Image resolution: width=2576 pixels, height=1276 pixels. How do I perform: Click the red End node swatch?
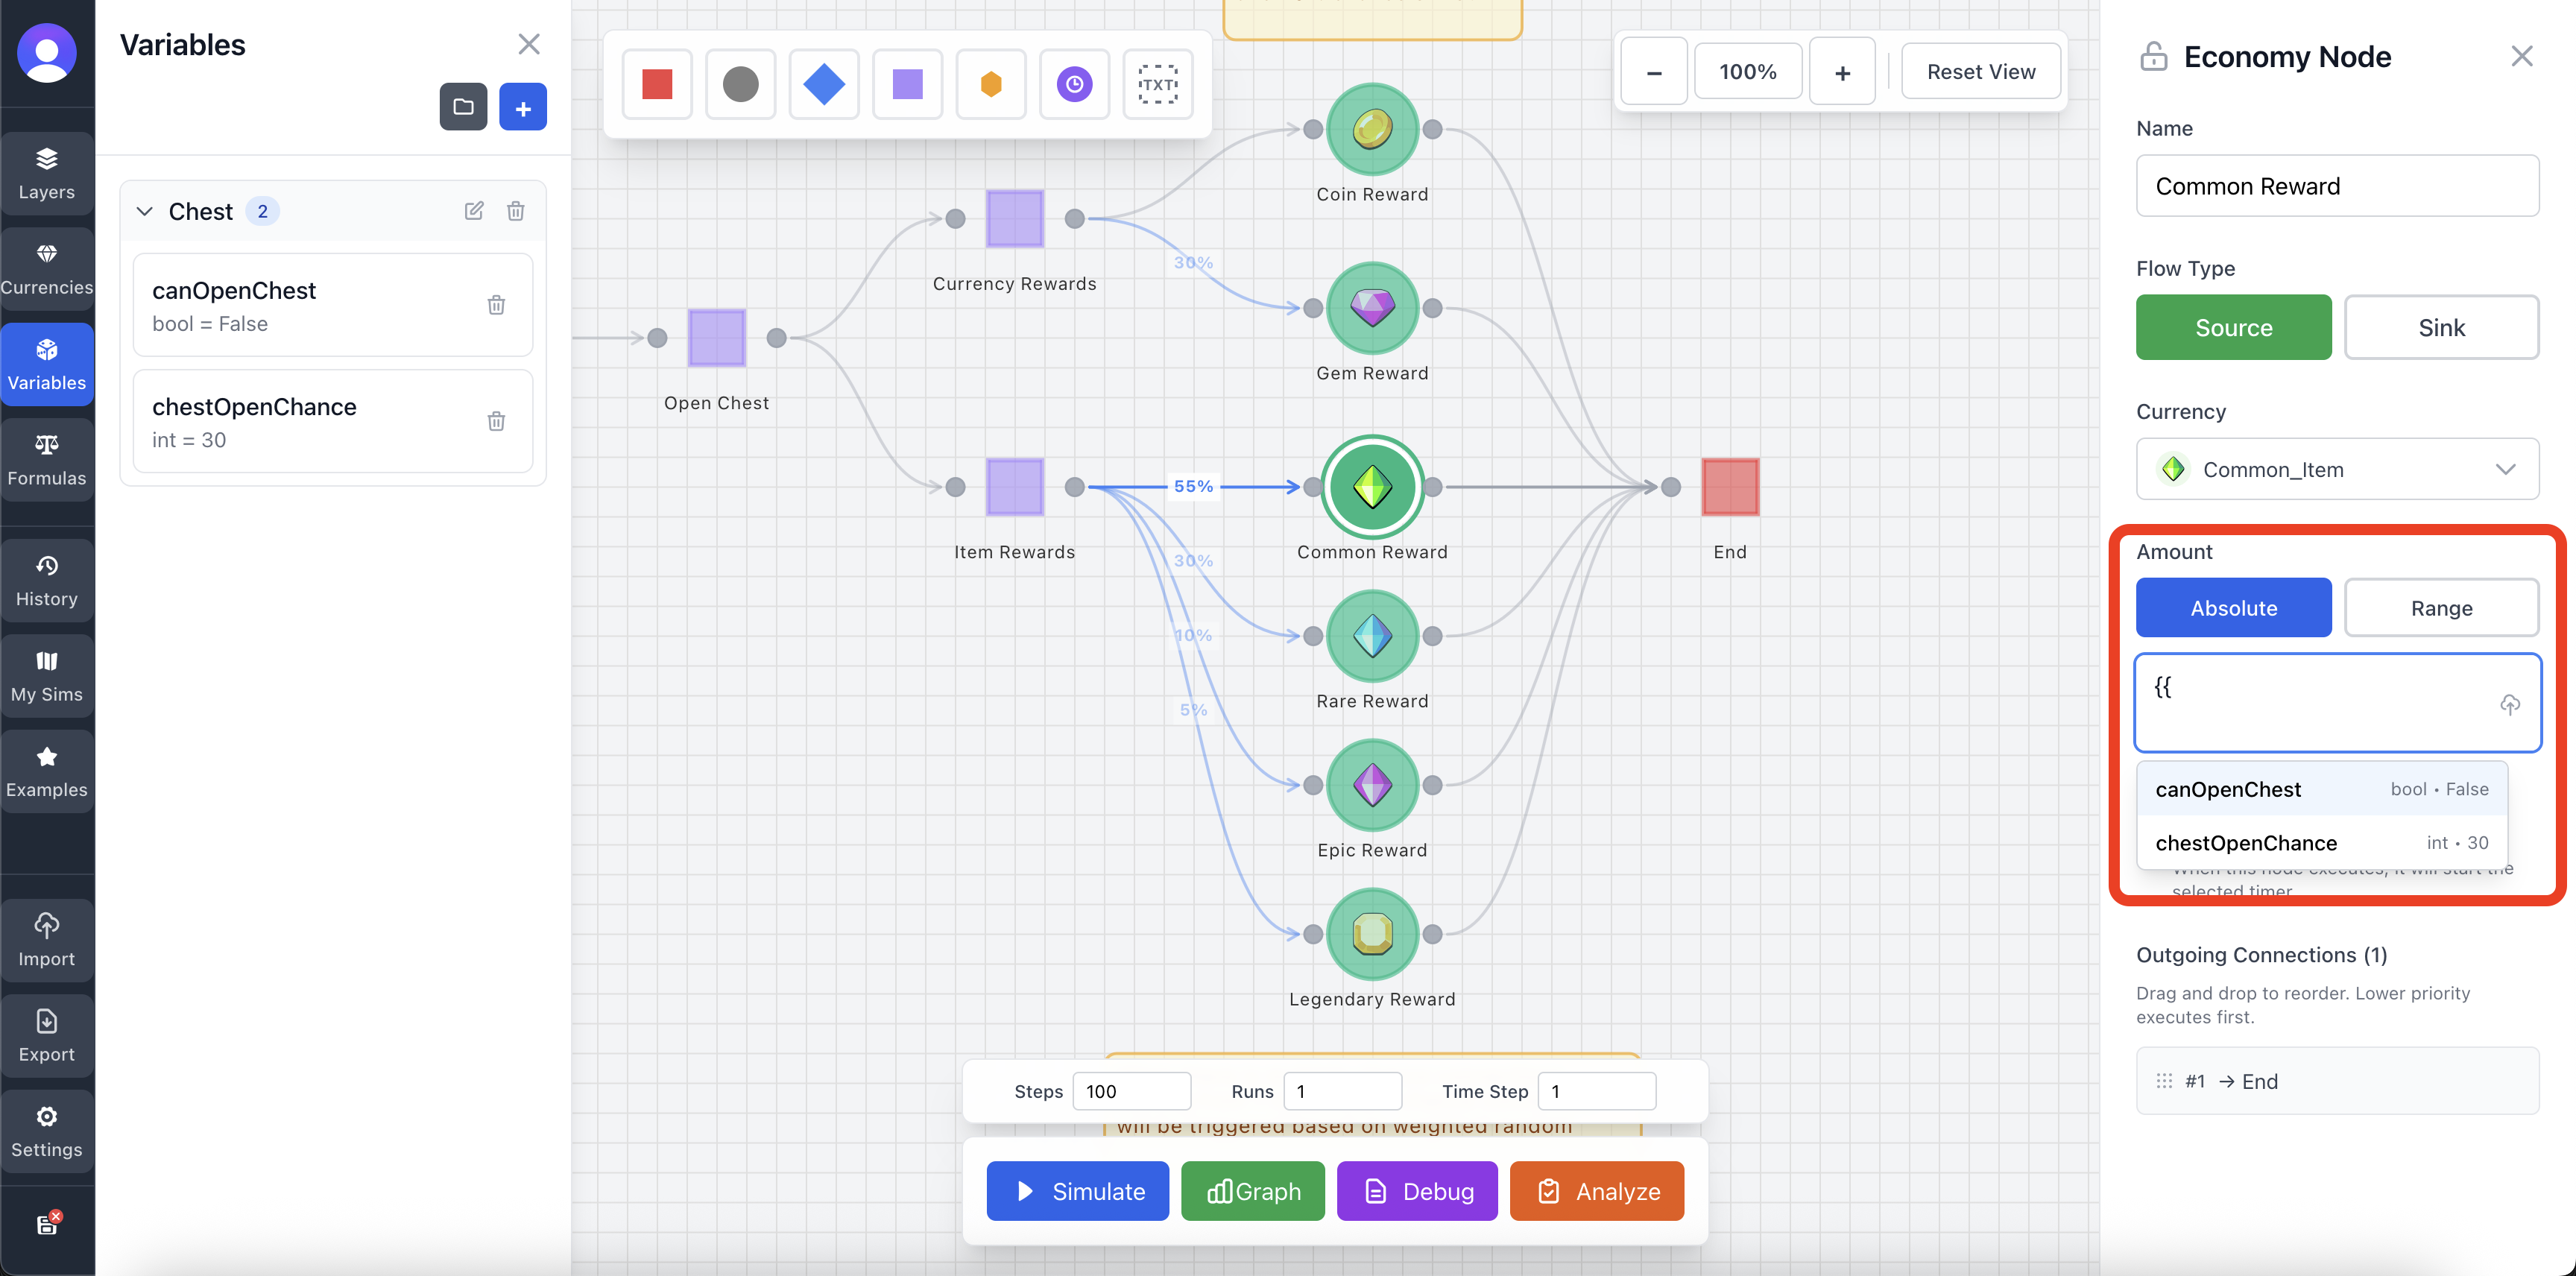tap(1729, 487)
